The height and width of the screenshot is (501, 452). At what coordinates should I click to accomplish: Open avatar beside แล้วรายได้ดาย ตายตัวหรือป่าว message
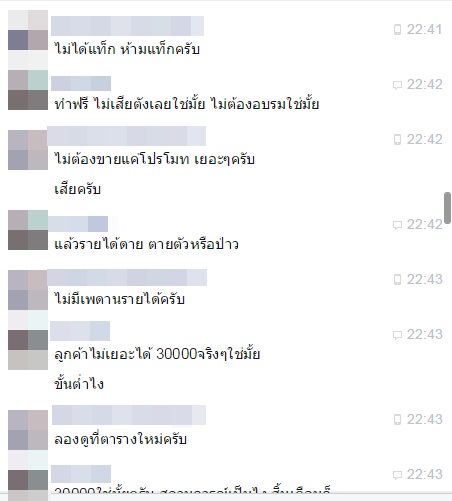pos(28,230)
